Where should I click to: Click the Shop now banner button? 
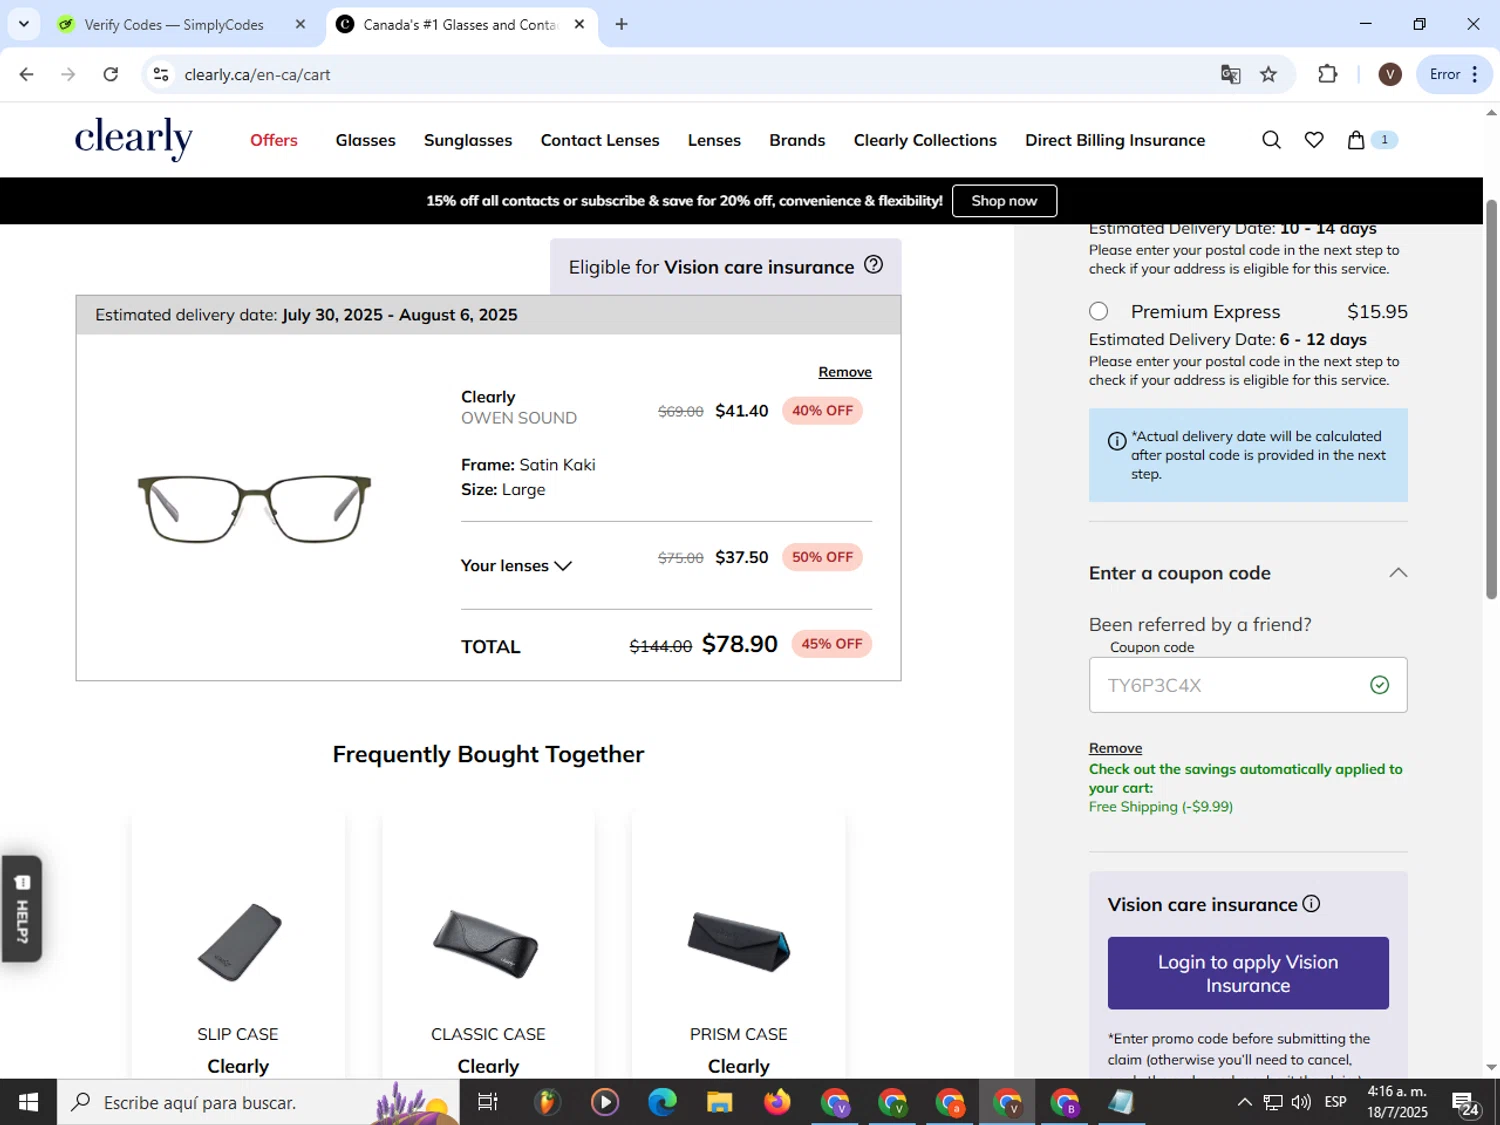[x=1004, y=201]
